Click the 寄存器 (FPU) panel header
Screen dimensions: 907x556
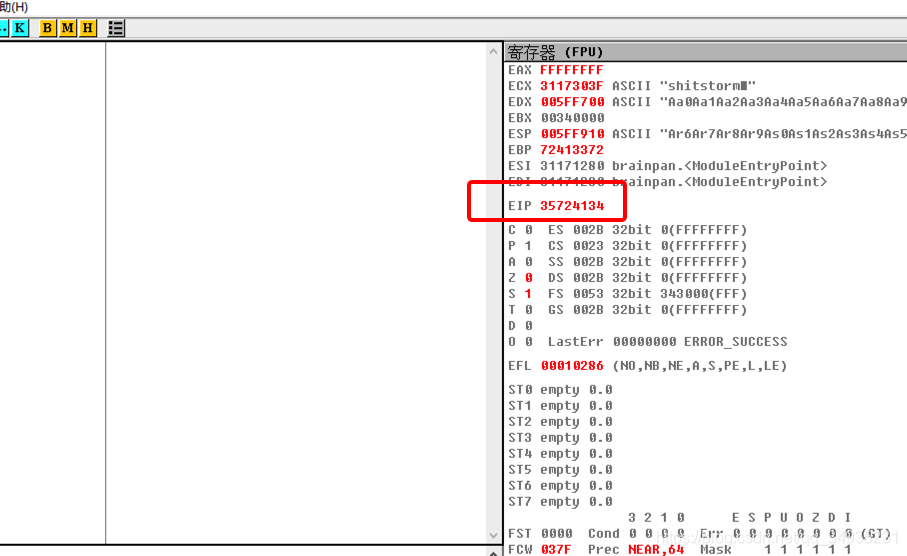[706, 52]
